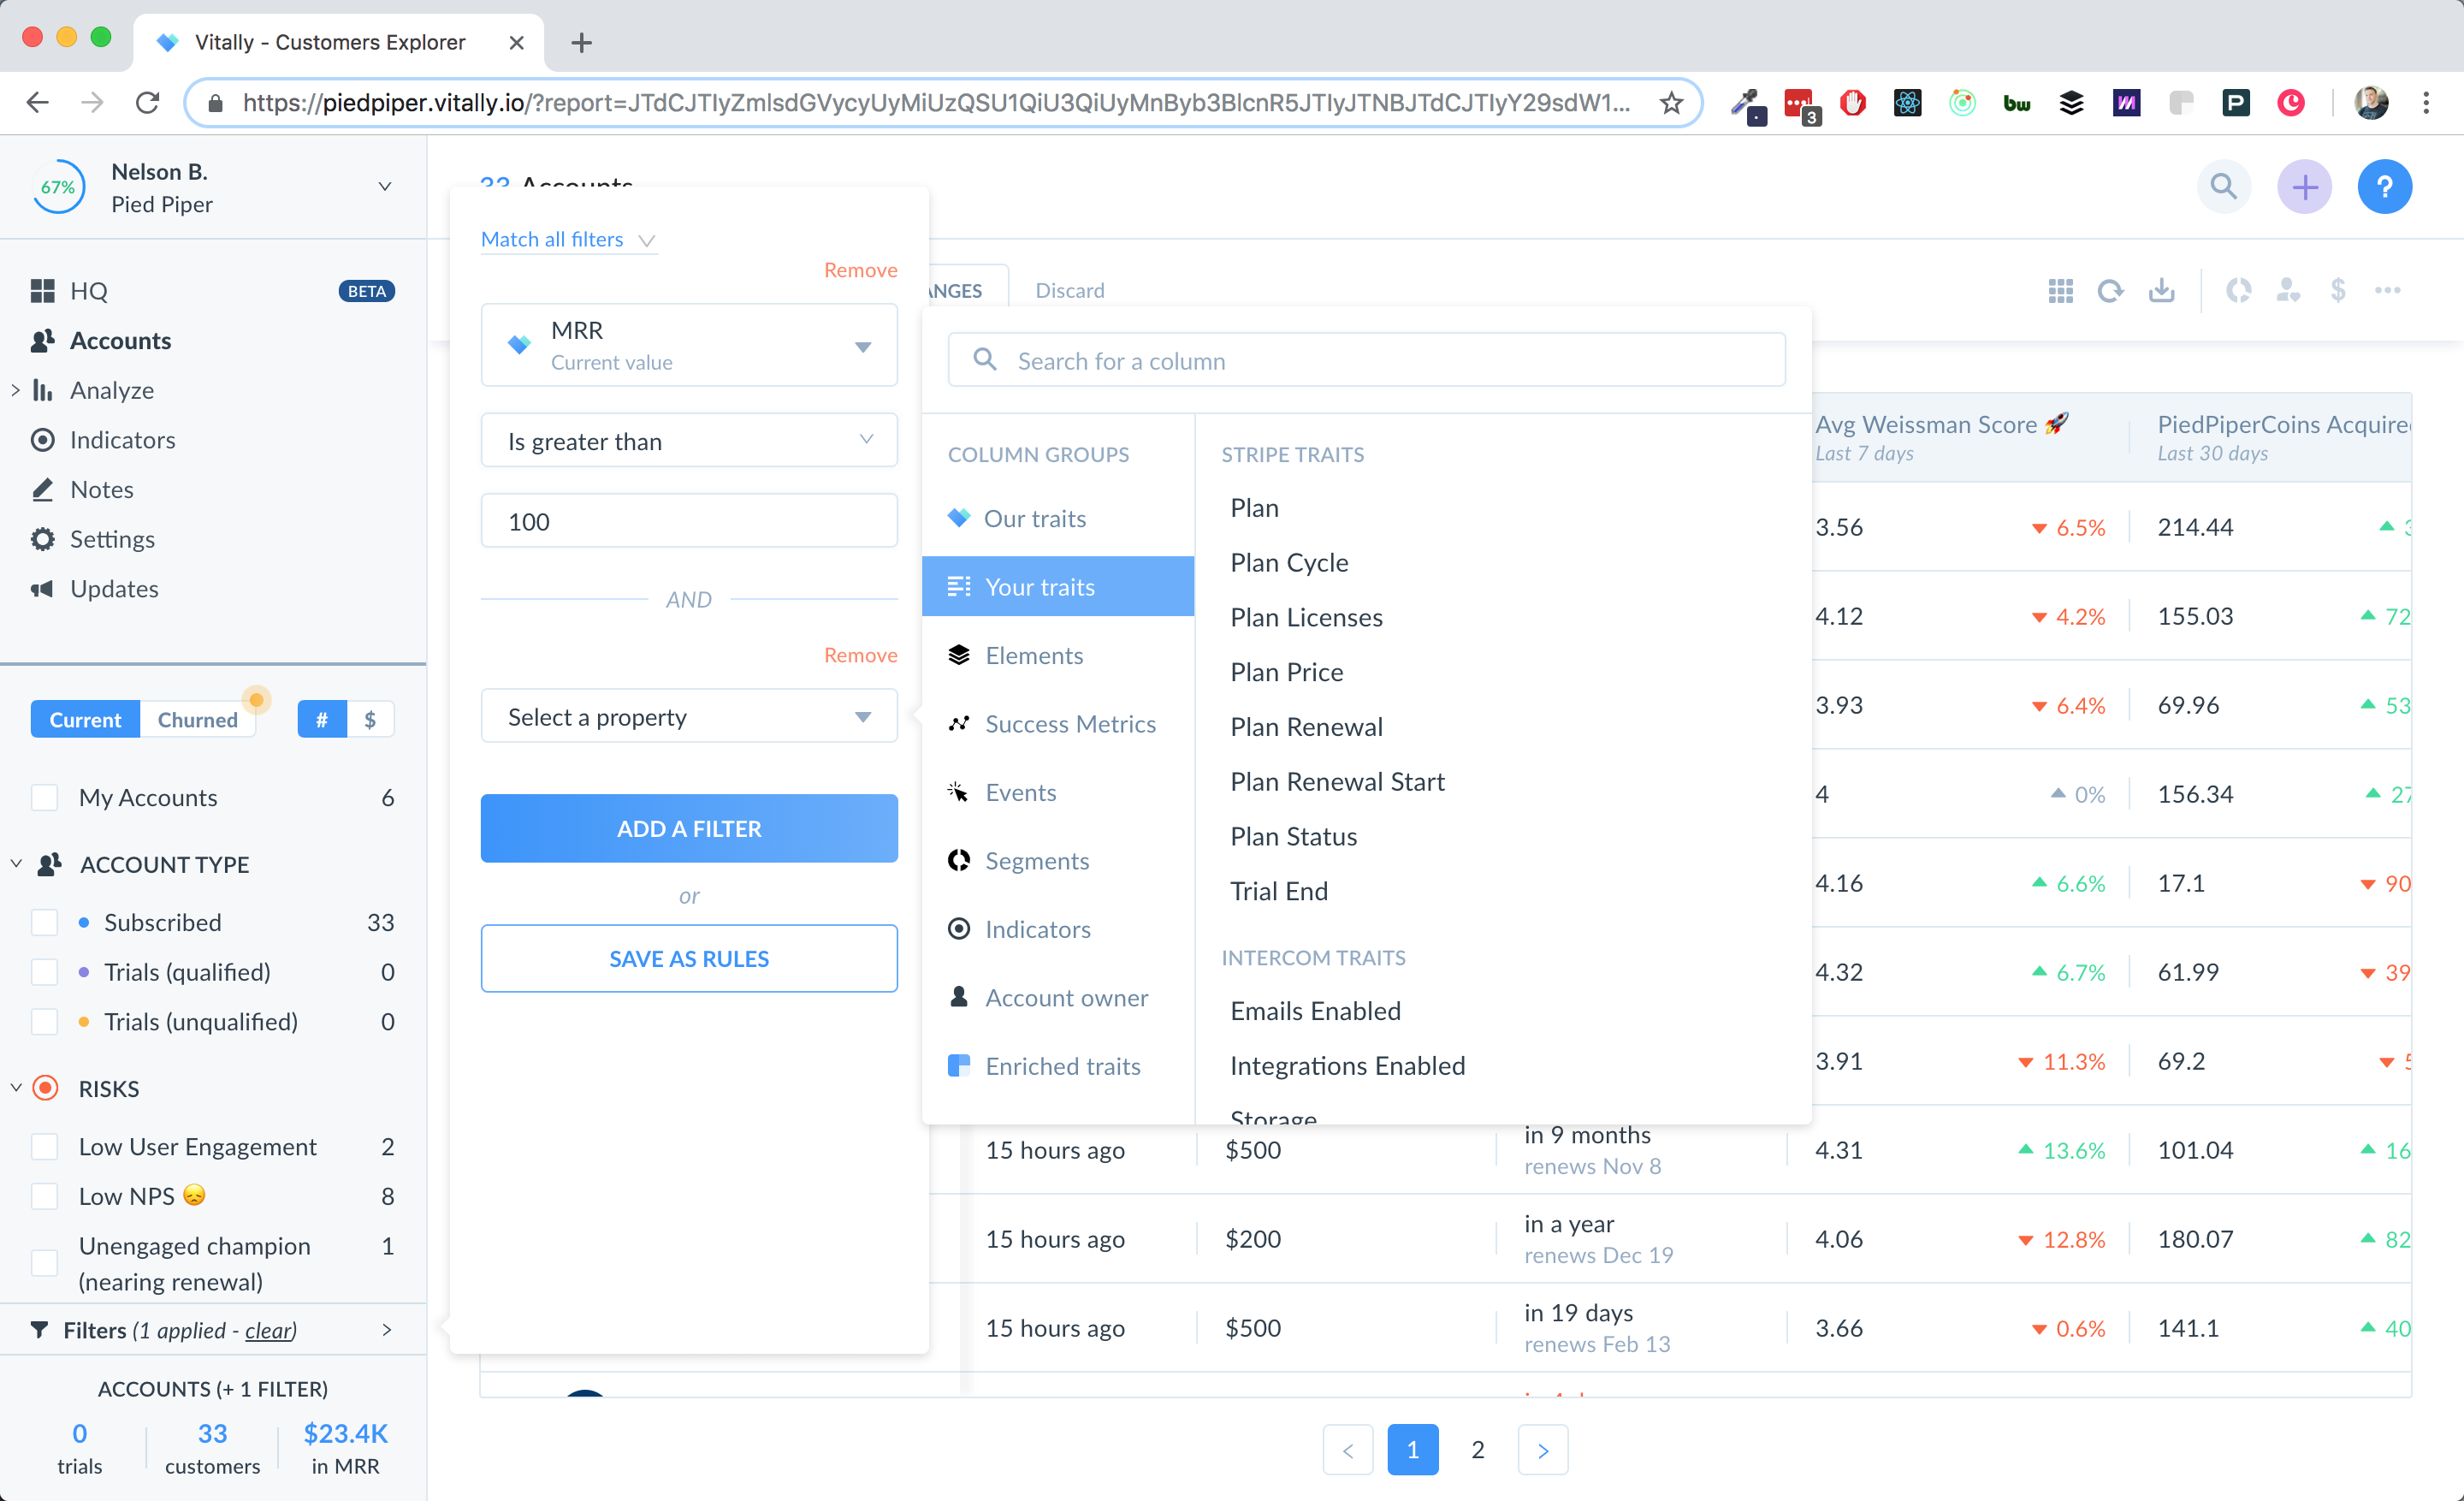Open the MRR property dropdown
This screenshot has width=2464, height=1501.
[x=689, y=346]
